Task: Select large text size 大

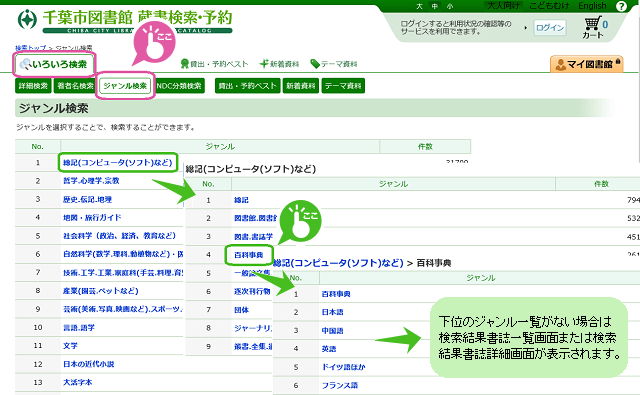Action: [x=419, y=6]
